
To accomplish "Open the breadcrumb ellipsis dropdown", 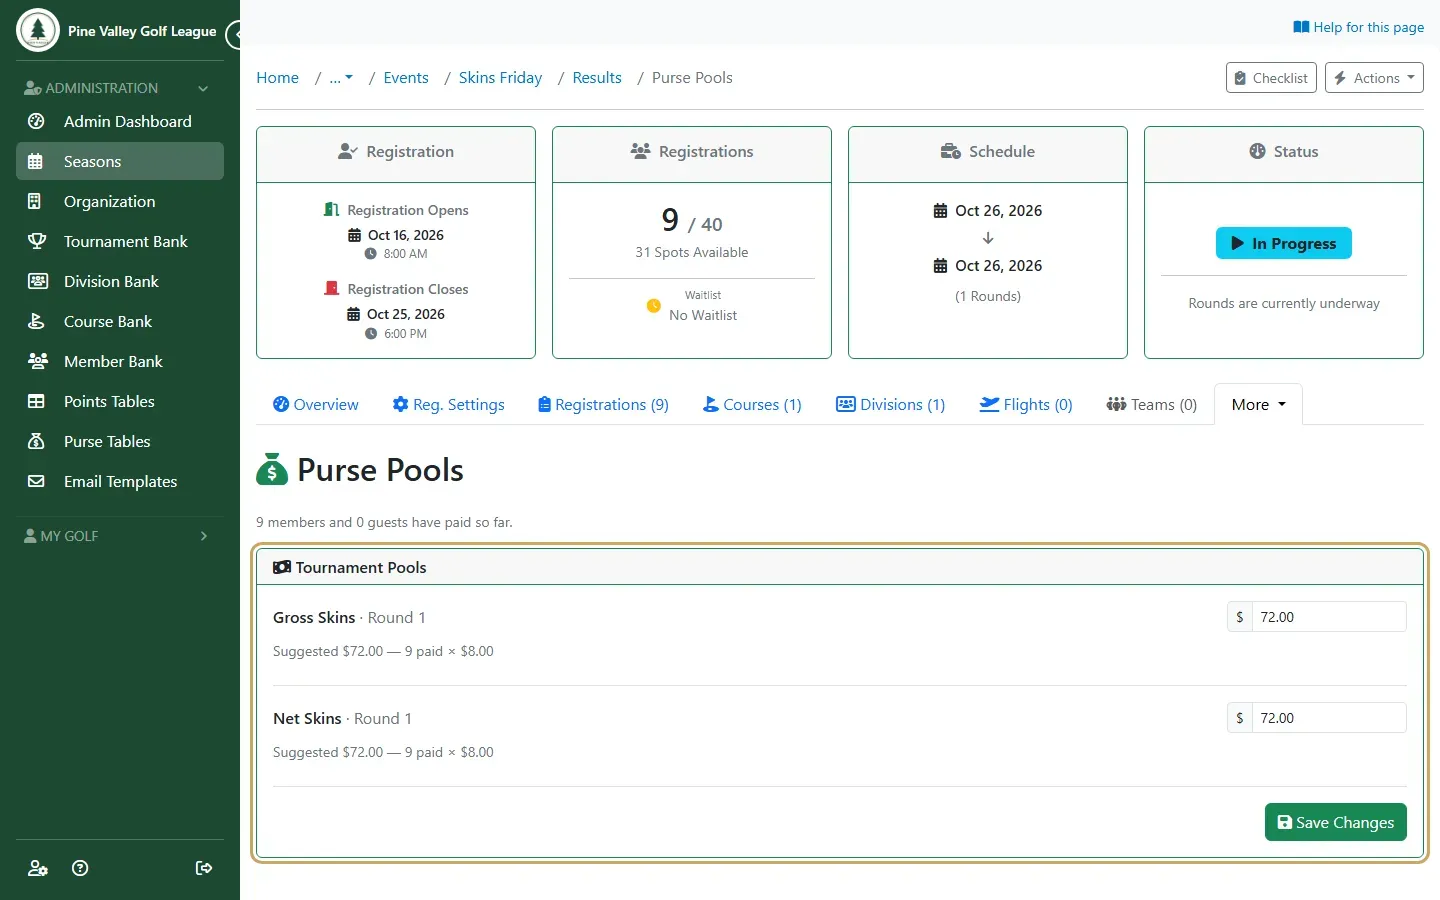I will click(x=341, y=78).
